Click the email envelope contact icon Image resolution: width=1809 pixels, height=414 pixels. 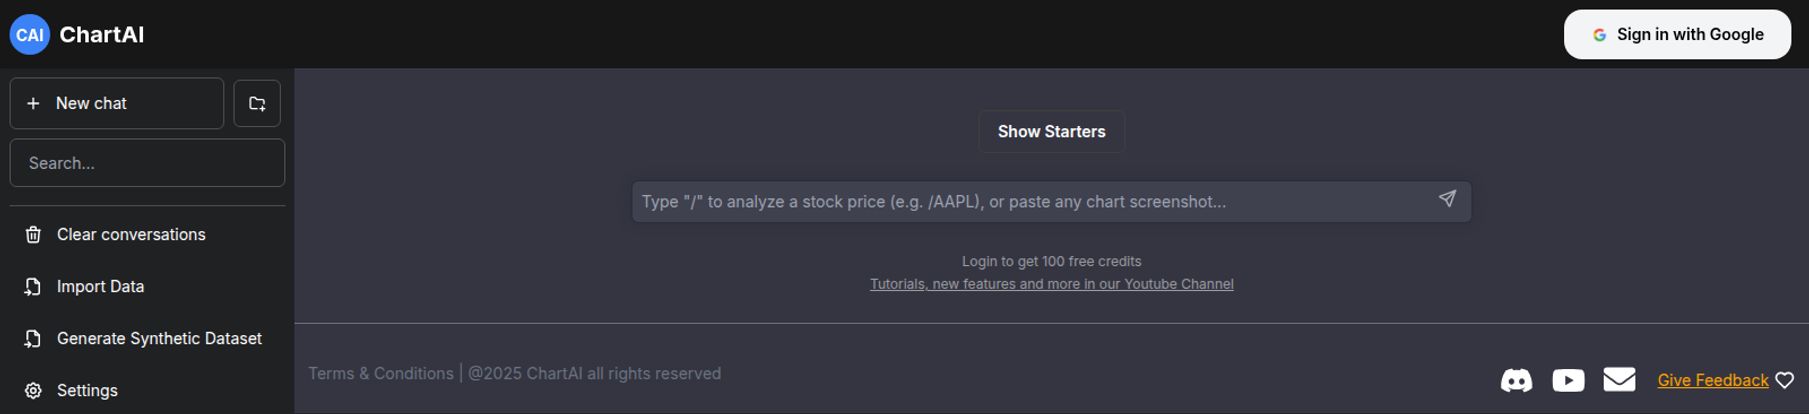pos(1619,379)
